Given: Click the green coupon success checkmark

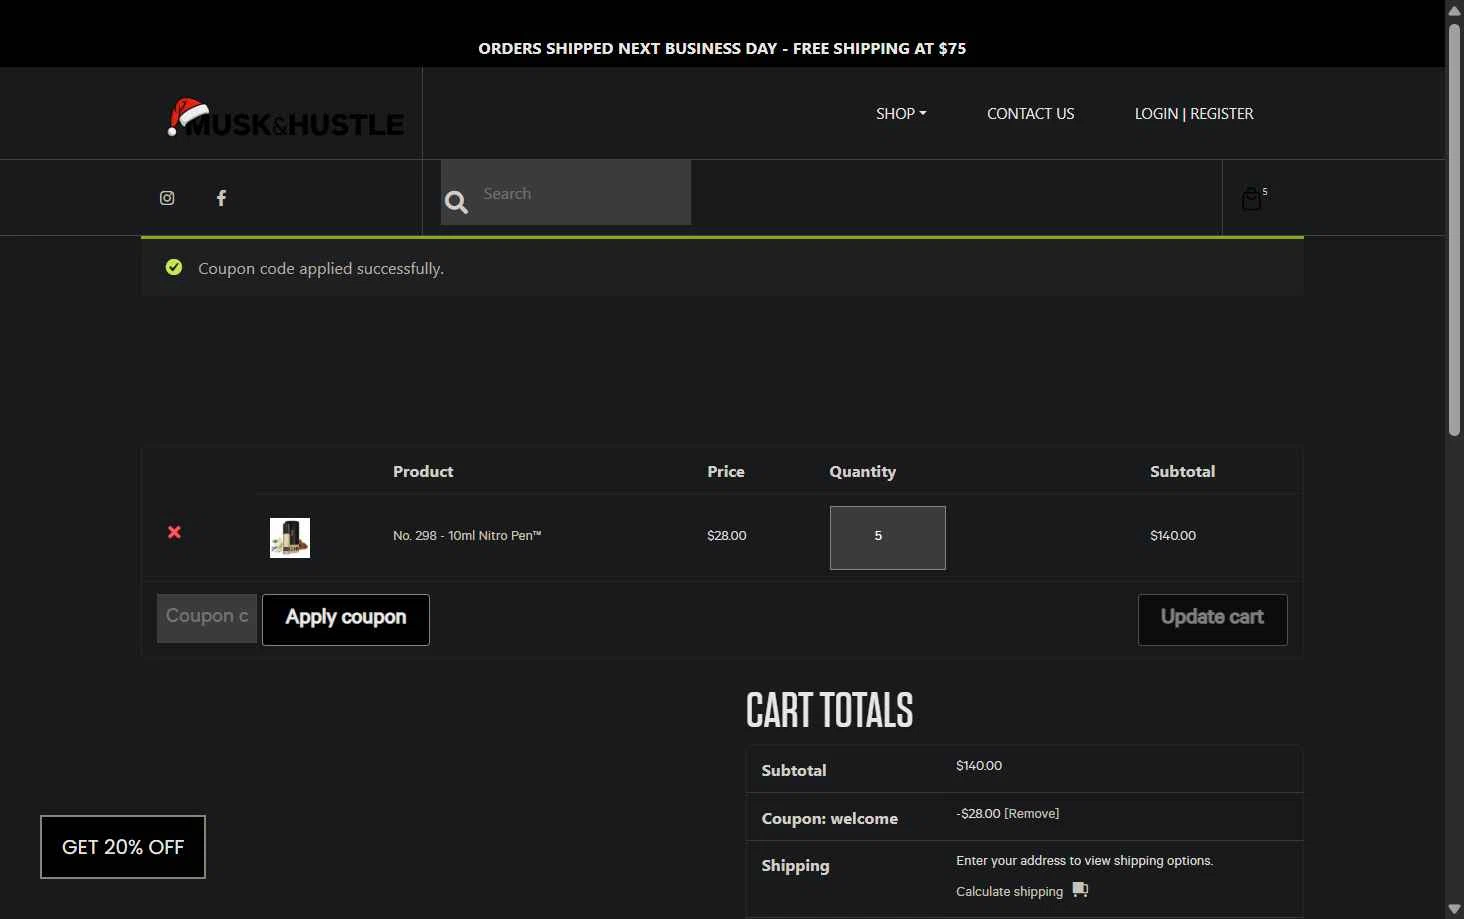Looking at the screenshot, I should click(174, 267).
